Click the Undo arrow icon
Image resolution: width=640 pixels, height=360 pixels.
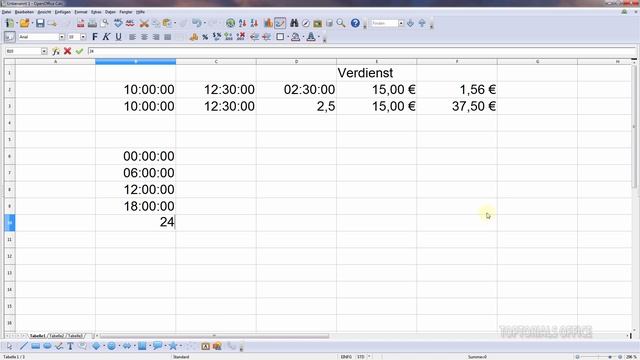click(x=197, y=23)
